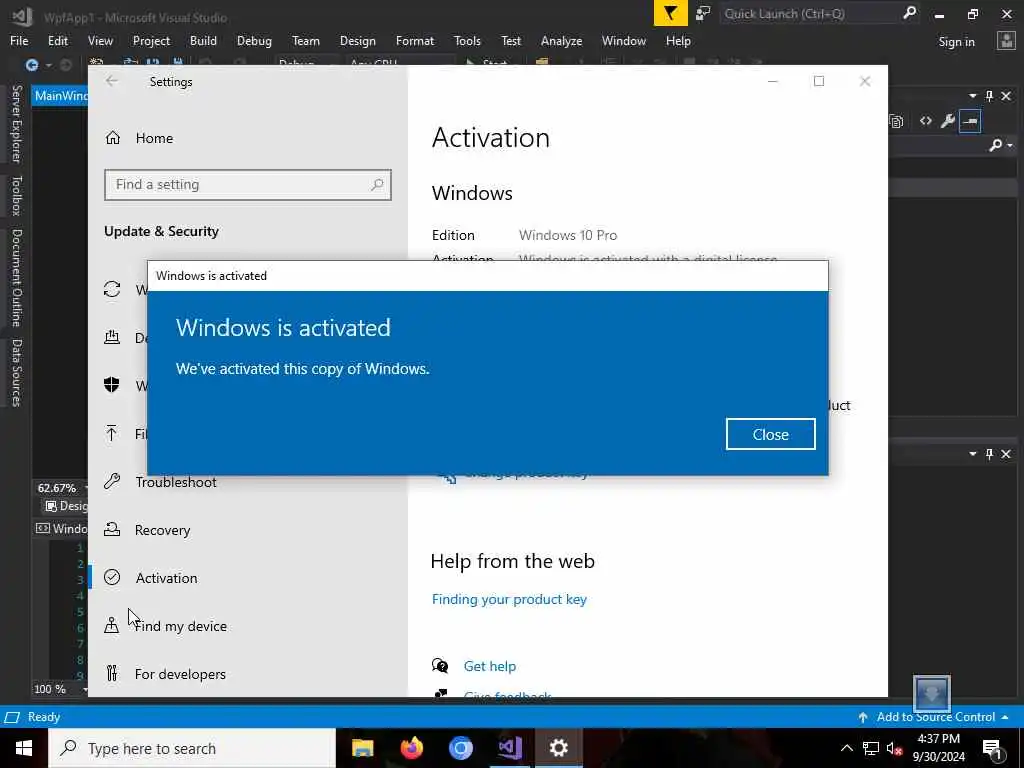Click the yellow notifications flag icon

coord(671,13)
